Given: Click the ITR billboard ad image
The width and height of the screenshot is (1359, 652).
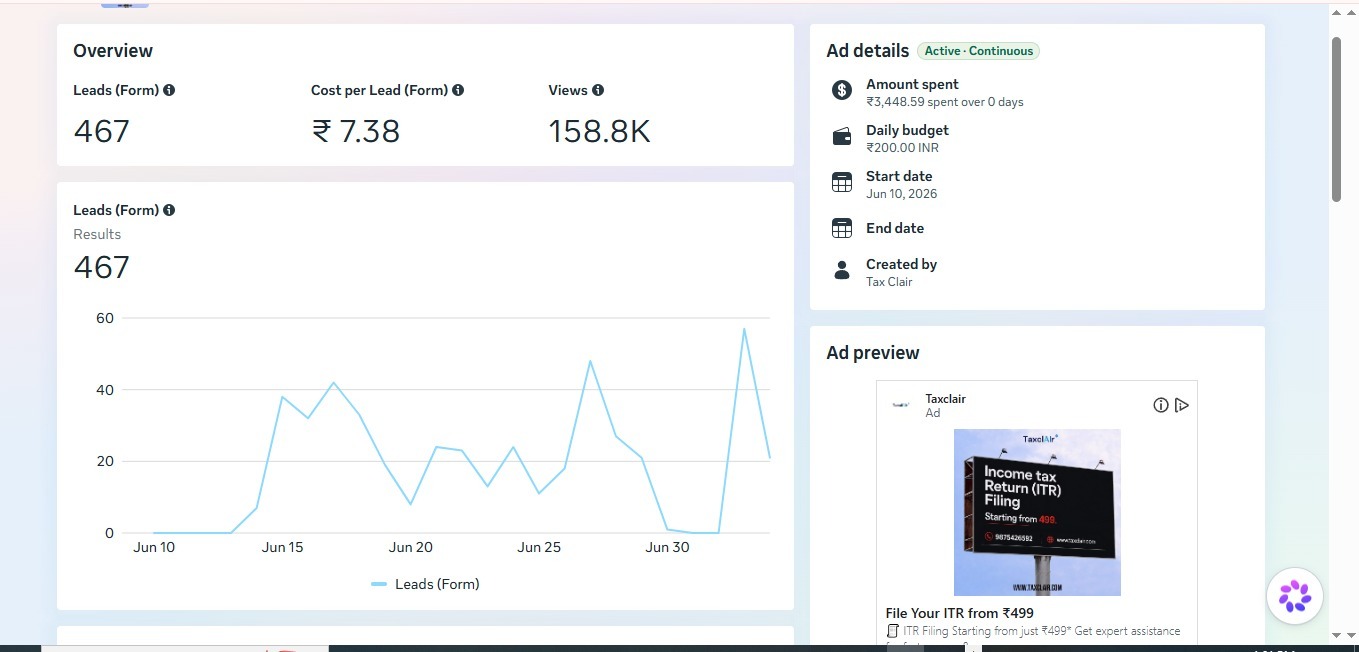Looking at the screenshot, I should click(x=1037, y=512).
